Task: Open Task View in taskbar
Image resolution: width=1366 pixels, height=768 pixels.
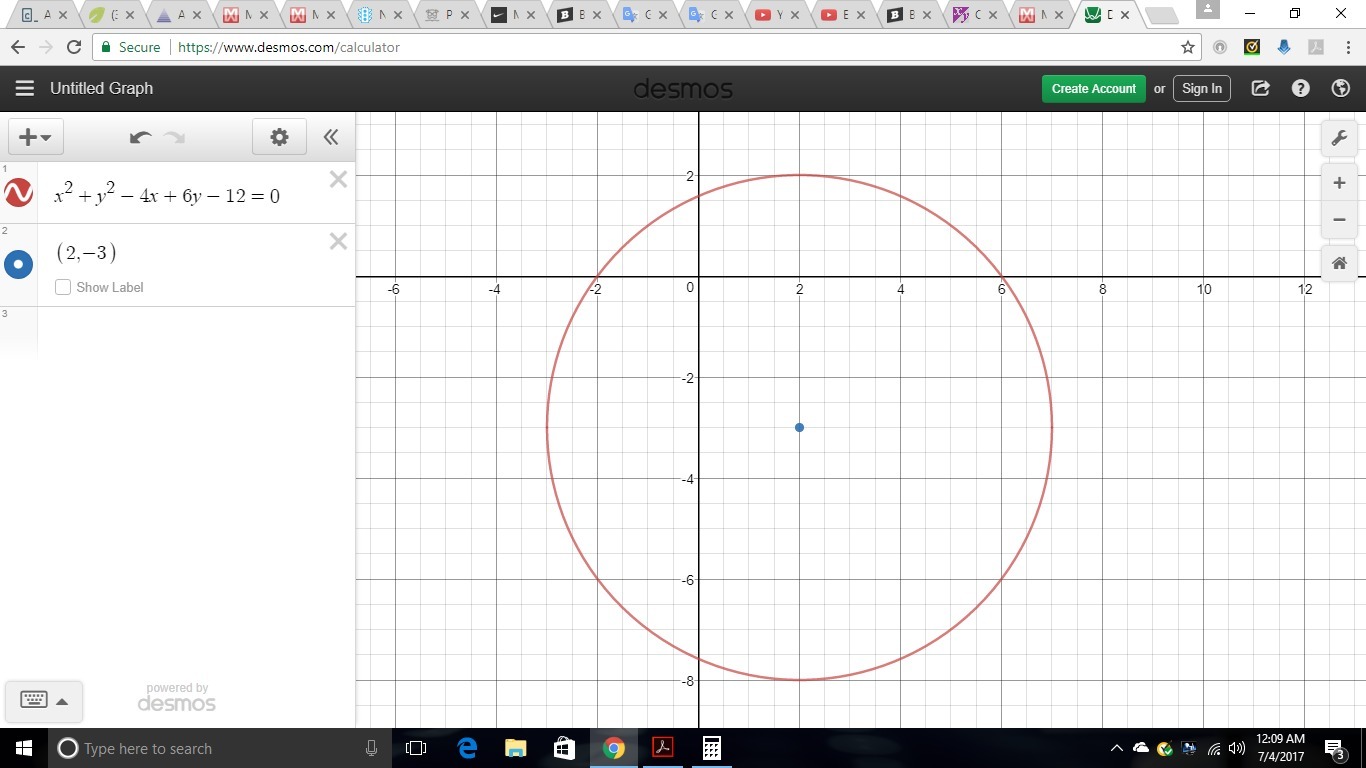Action: click(416, 748)
